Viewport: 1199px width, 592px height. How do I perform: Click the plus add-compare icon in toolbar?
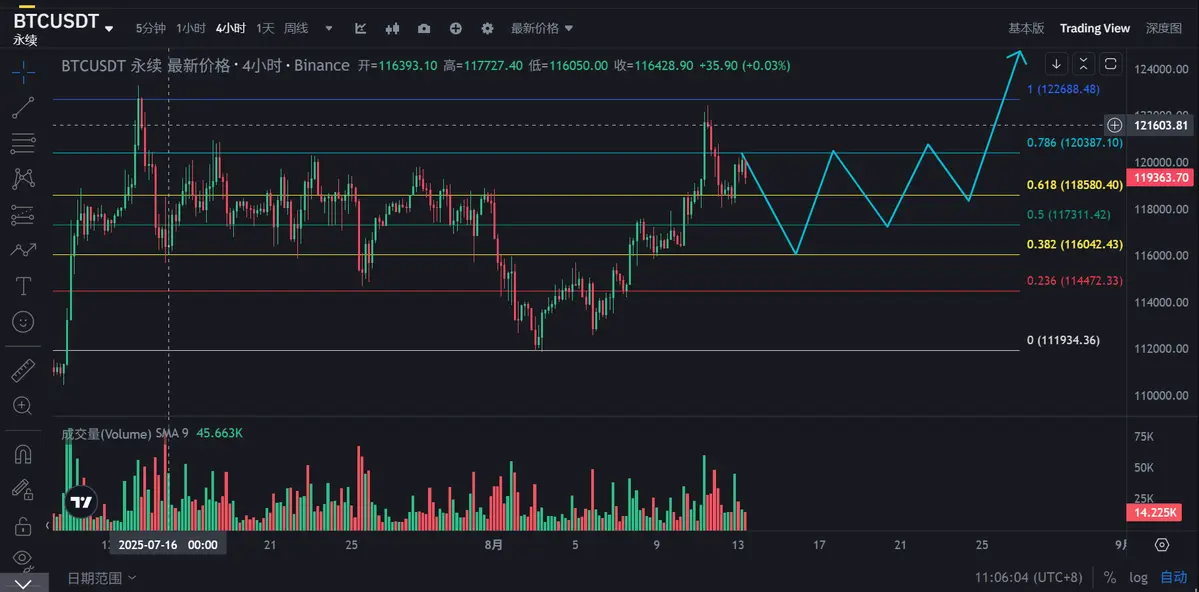(456, 28)
